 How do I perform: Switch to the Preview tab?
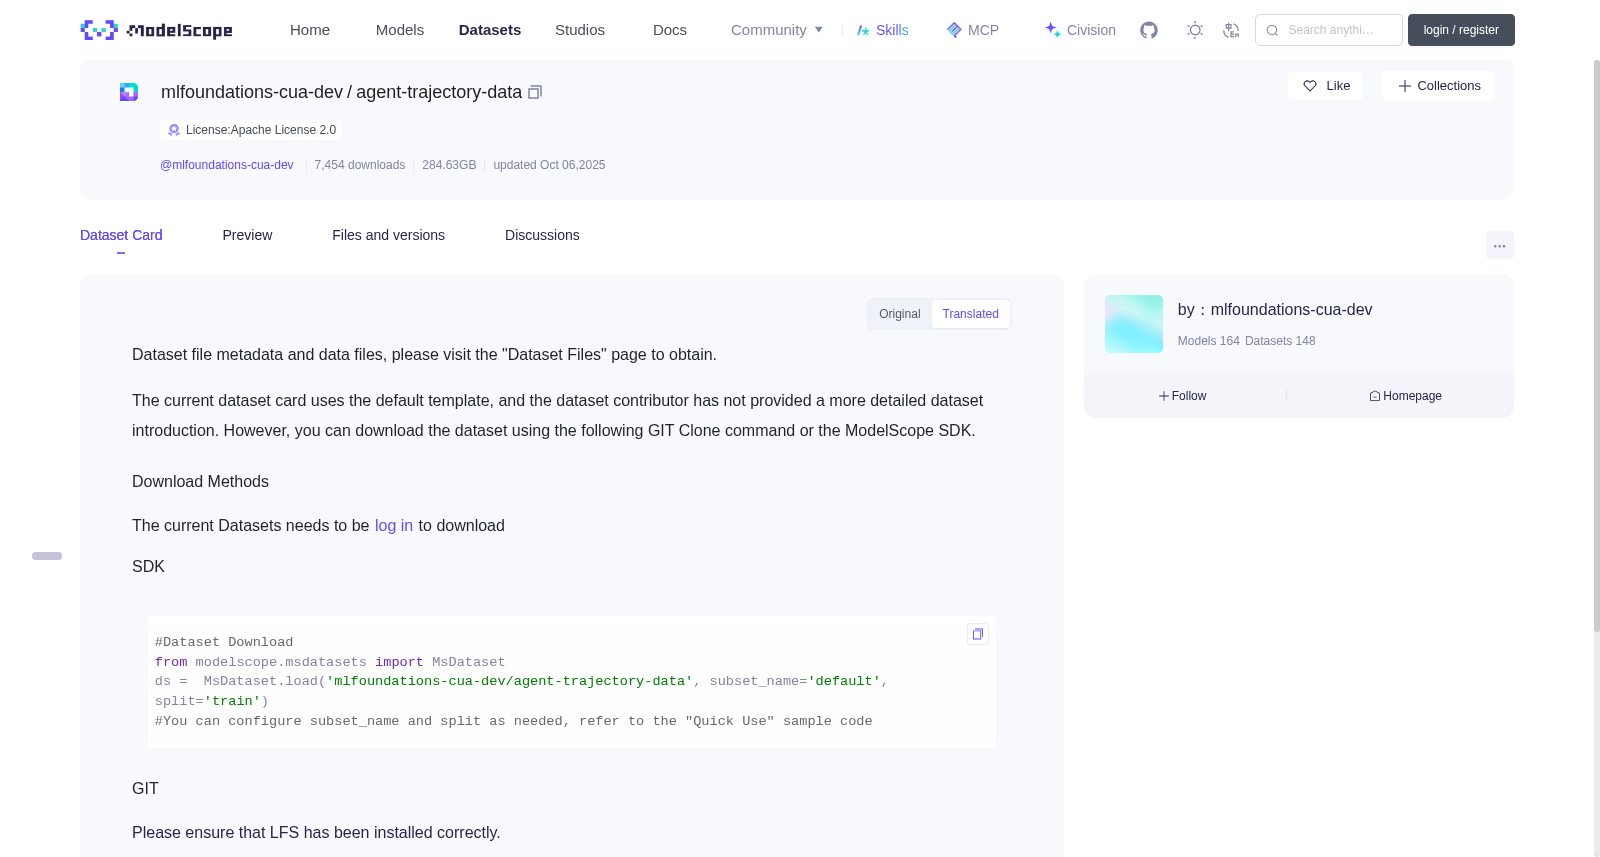pos(247,235)
